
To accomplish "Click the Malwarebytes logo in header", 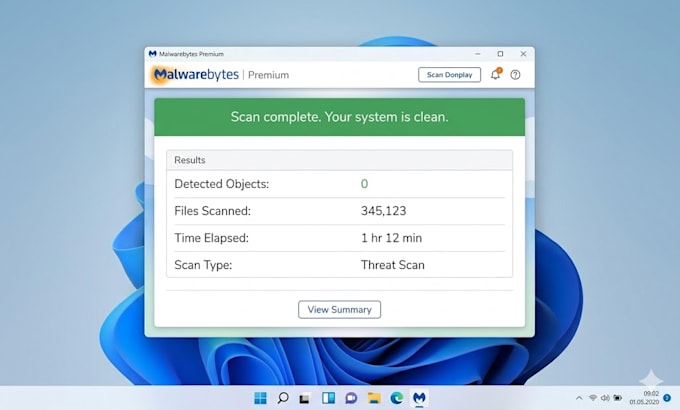I will pos(196,75).
